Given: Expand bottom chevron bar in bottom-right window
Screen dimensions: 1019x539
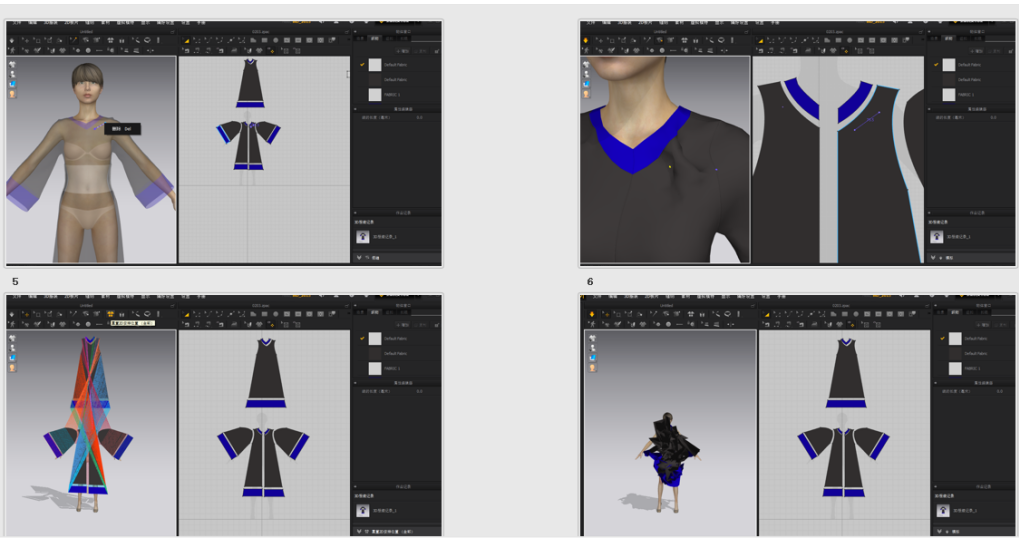Looking at the screenshot, I should pos(935,532).
